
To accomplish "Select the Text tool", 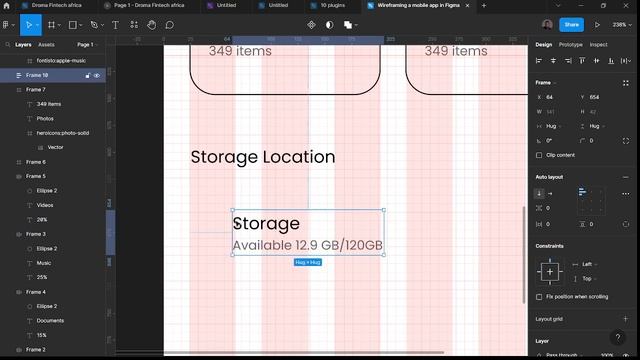I will (x=116, y=25).
